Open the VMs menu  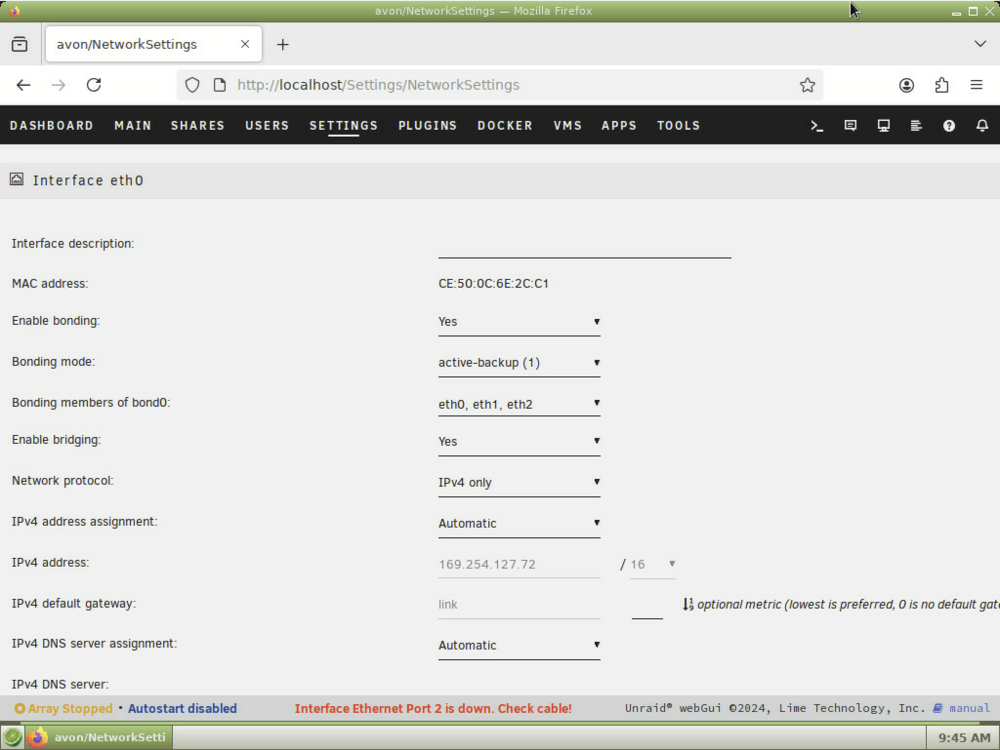pos(568,126)
